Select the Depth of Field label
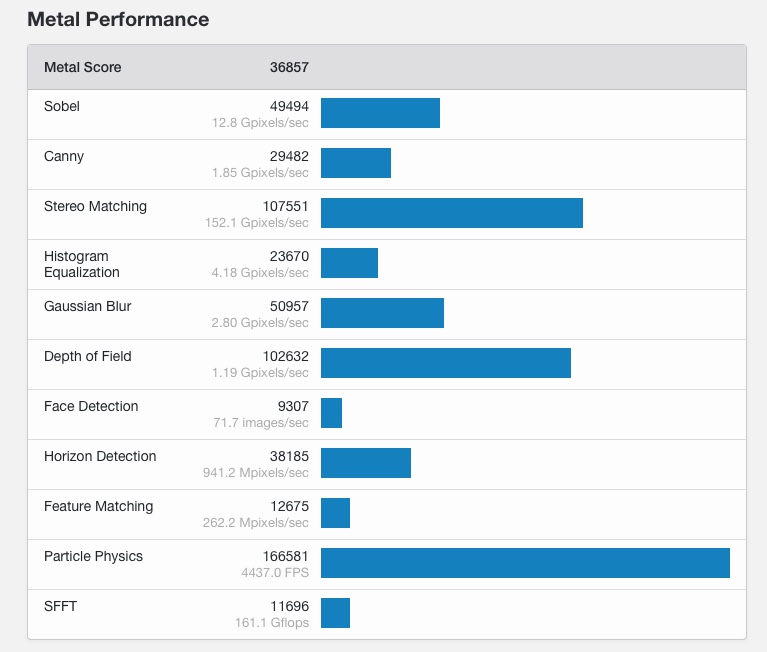 tap(88, 356)
